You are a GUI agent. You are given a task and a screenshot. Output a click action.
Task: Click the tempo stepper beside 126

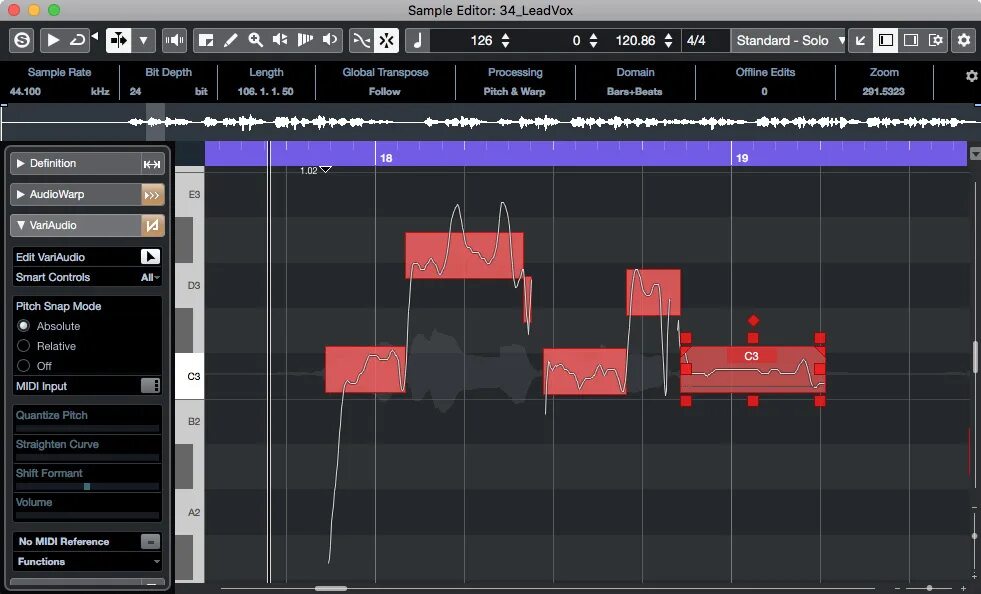506,41
